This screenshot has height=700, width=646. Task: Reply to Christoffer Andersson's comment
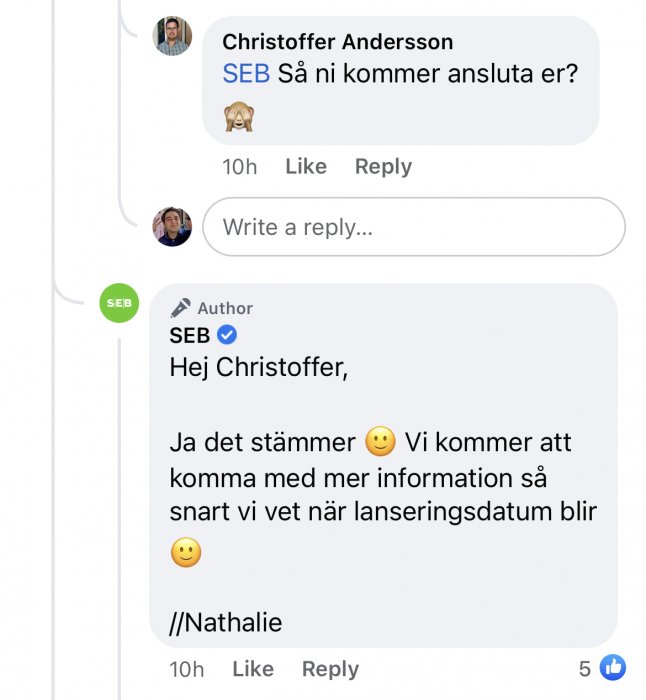pos(383,167)
